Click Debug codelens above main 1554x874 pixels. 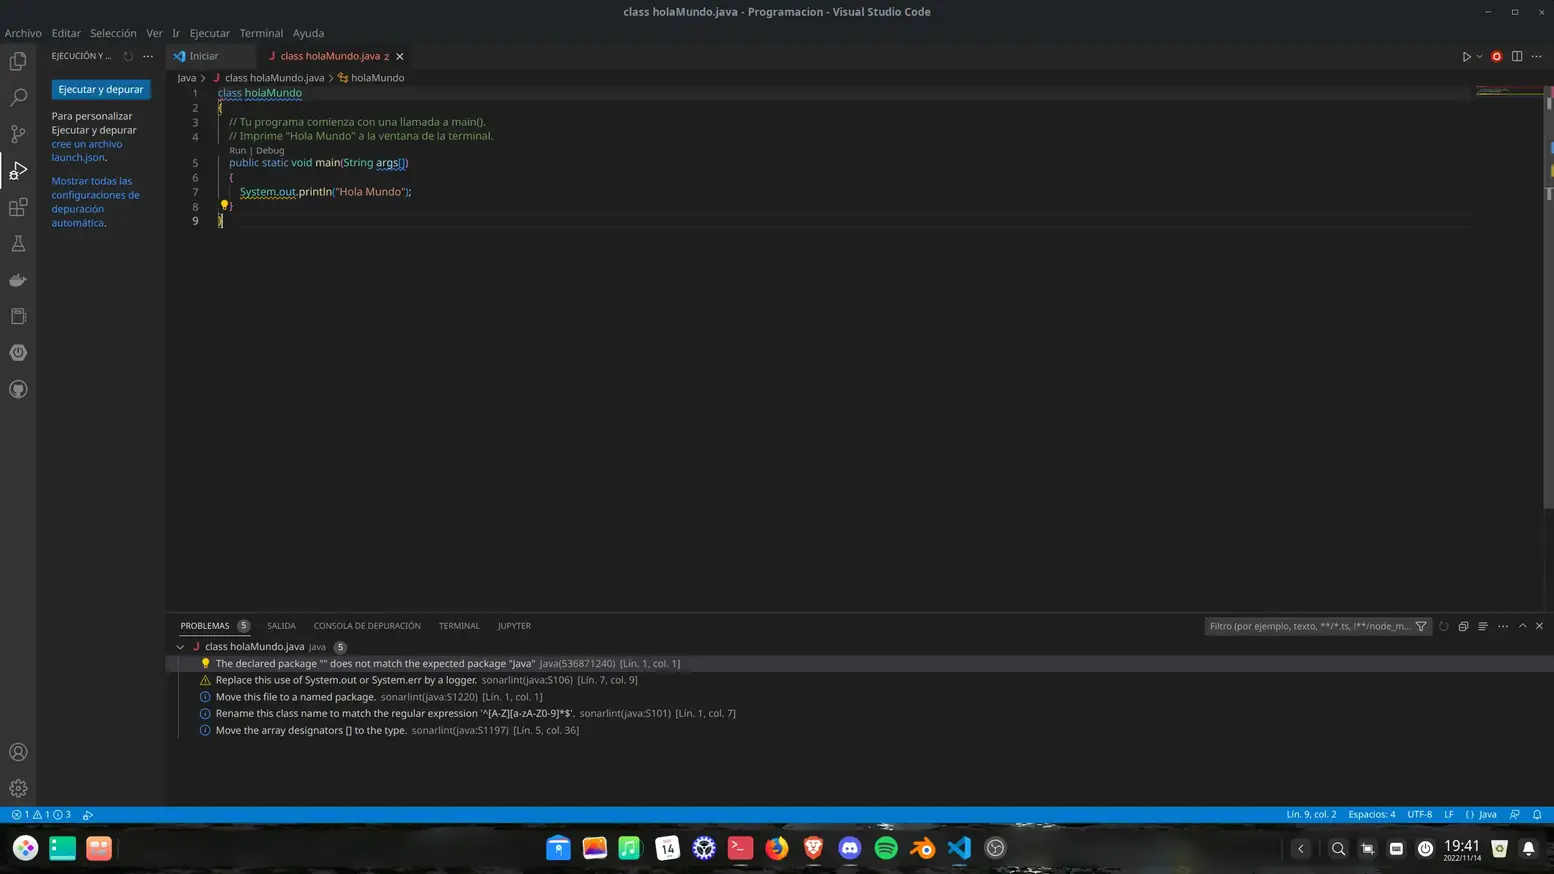coord(270,150)
